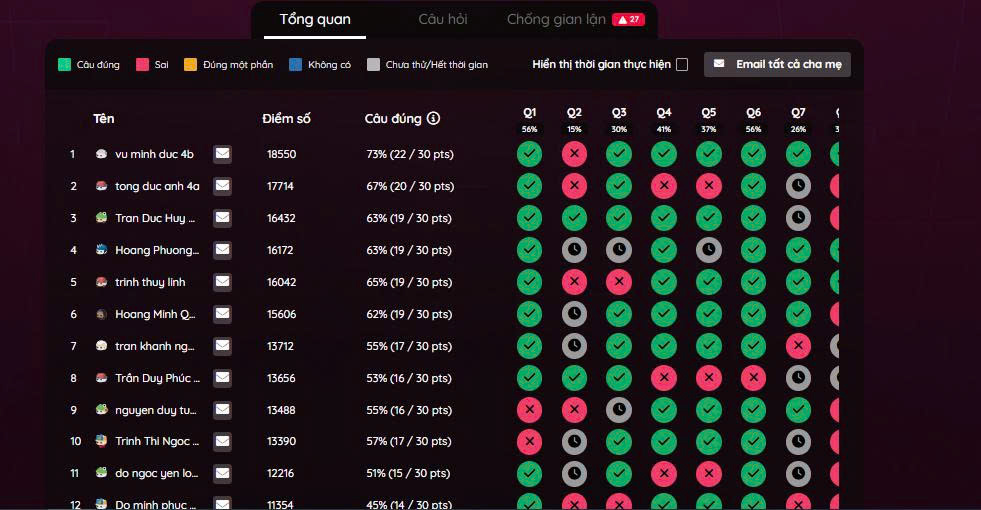Image resolution: width=981 pixels, height=510 pixels.
Task: Click Email tất cả cha mẹ button
Action: click(x=777, y=65)
